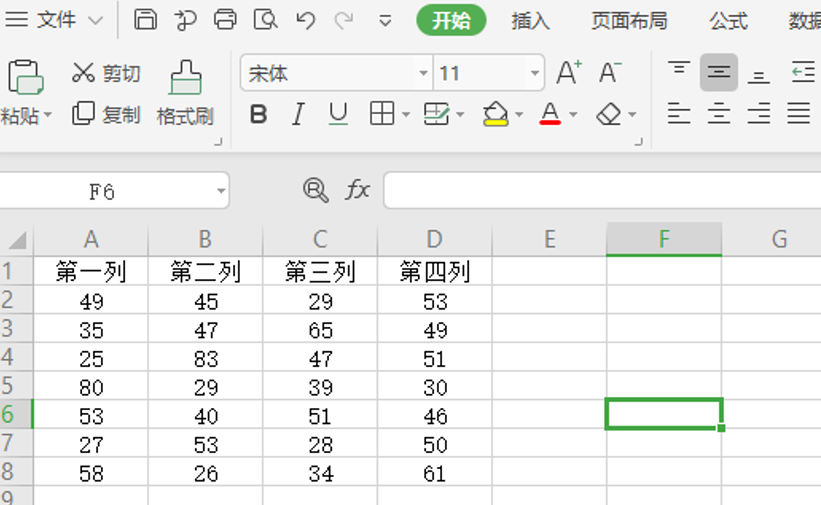Click the Save icon in quick access toolbar
821x505 pixels.
tap(145, 20)
